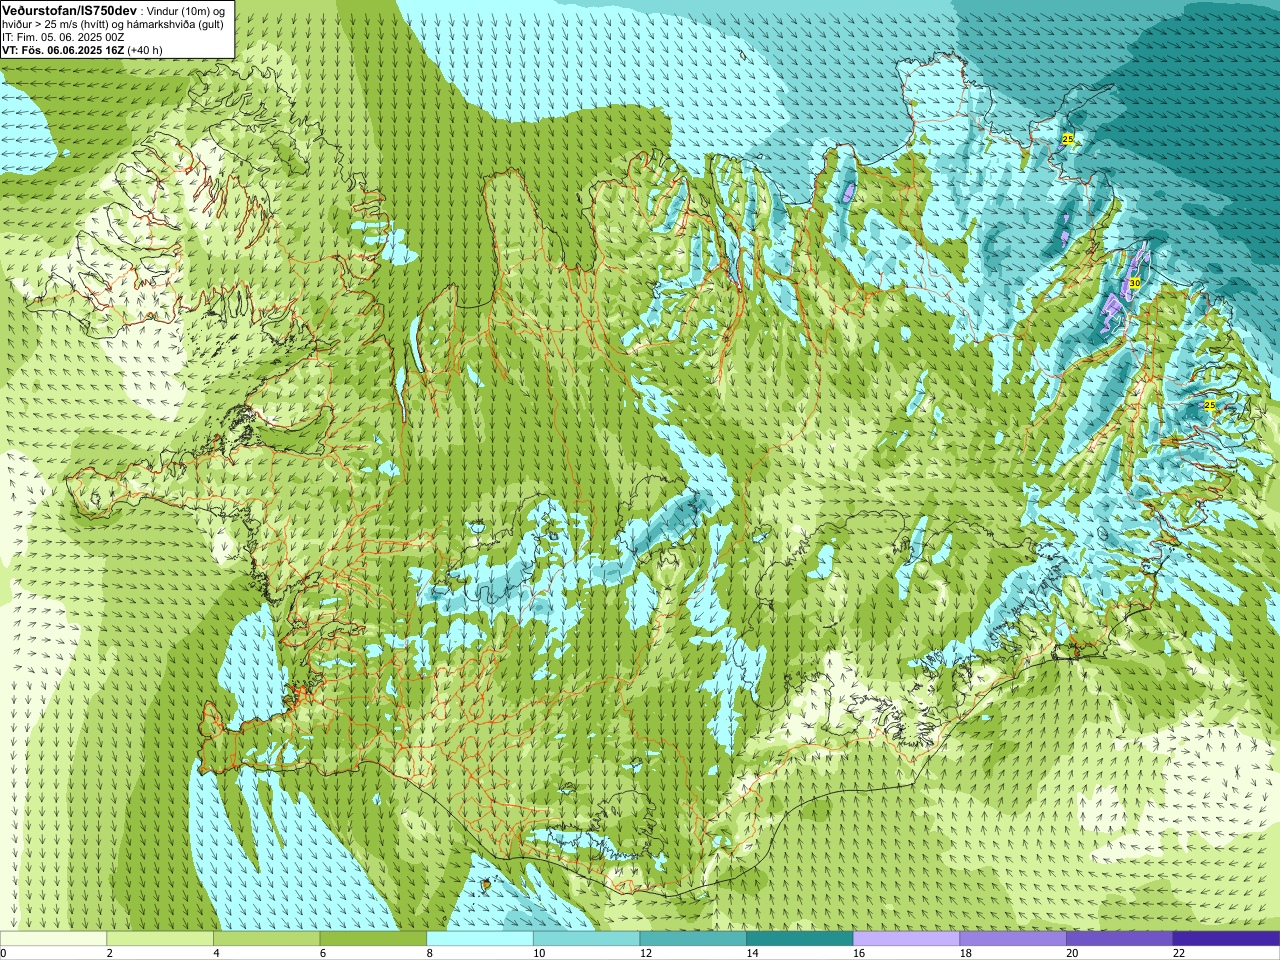1280x960 pixels.
Task: Click legend scale number '4'
Action: click(x=216, y=953)
